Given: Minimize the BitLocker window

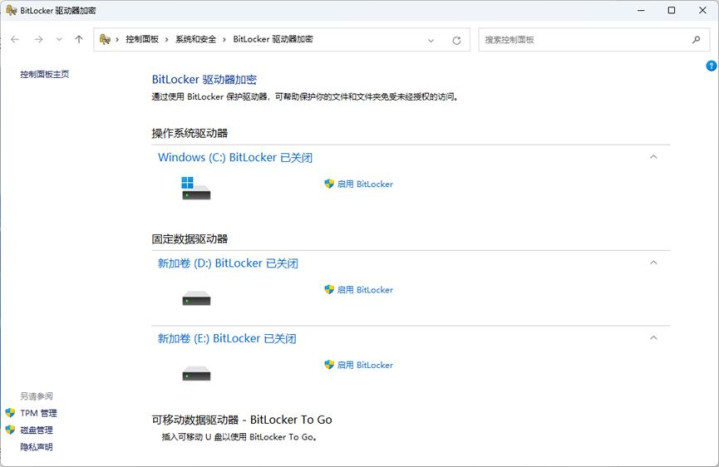Looking at the screenshot, I should [641, 10].
